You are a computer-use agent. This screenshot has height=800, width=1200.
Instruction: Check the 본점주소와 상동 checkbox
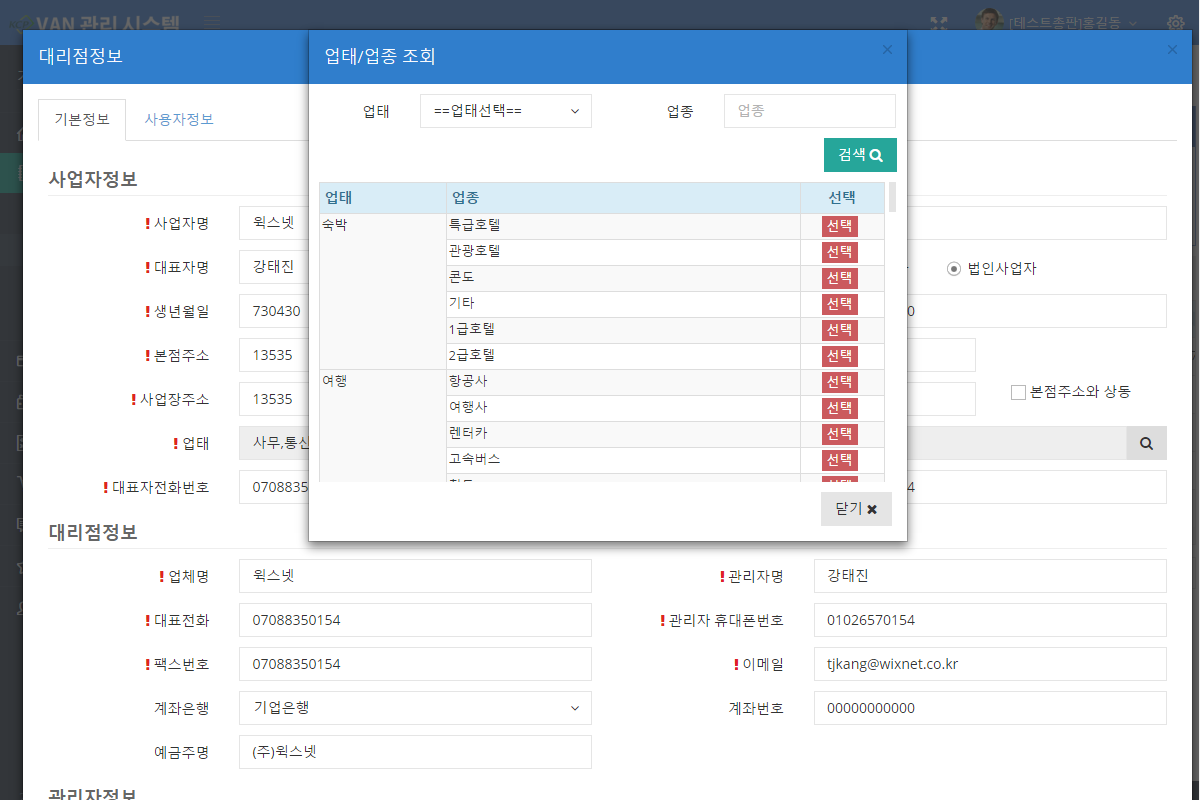1018,392
